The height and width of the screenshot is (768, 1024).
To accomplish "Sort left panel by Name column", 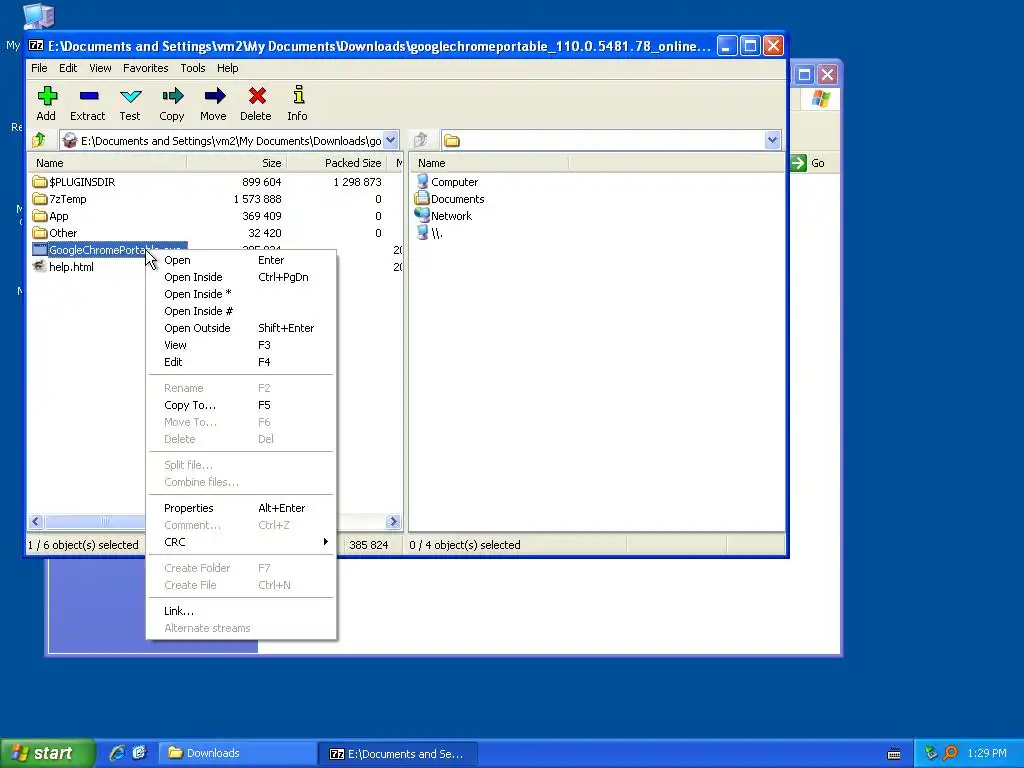I will pyautogui.click(x=107, y=163).
